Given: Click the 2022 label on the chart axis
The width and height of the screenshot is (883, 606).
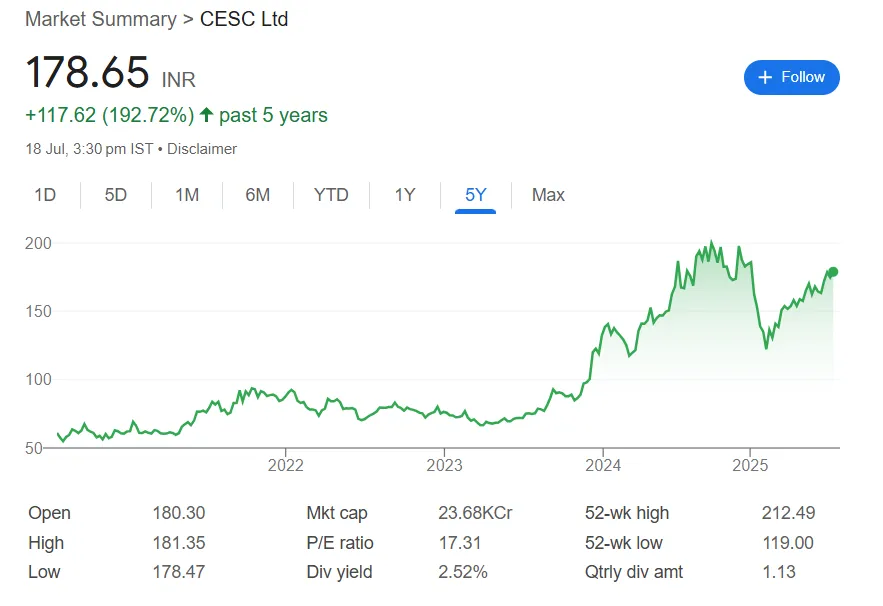Looking at the screenshot, I should [x=286, y=465].
